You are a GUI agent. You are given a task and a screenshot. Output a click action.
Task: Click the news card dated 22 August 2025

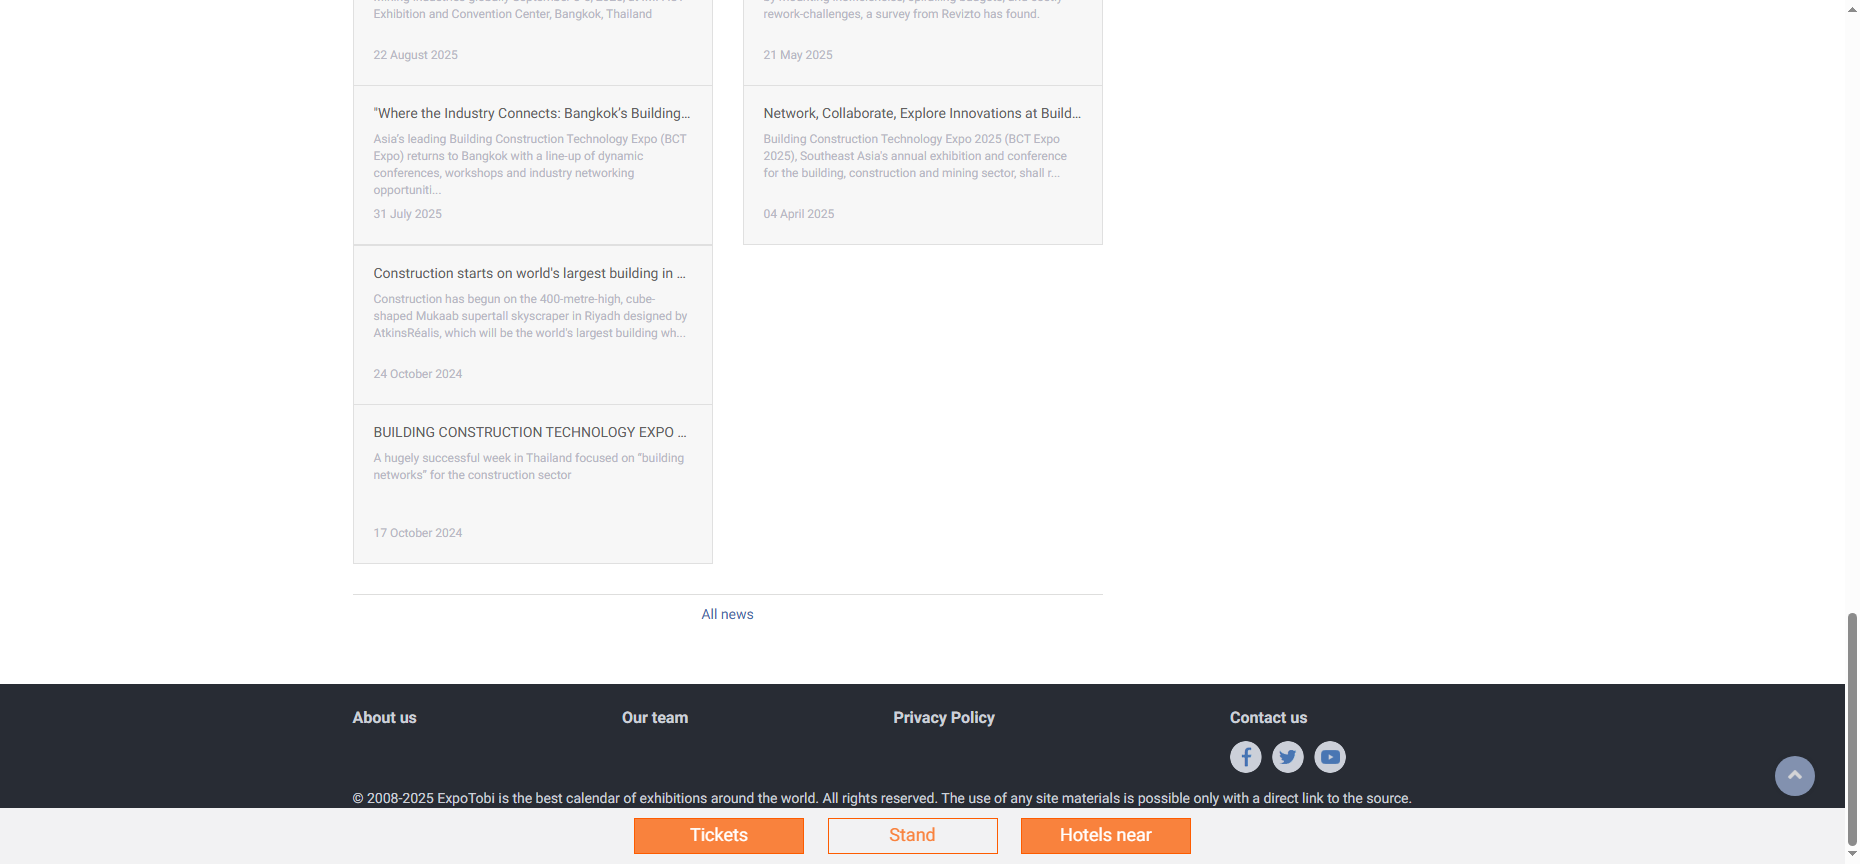point(532,40)
